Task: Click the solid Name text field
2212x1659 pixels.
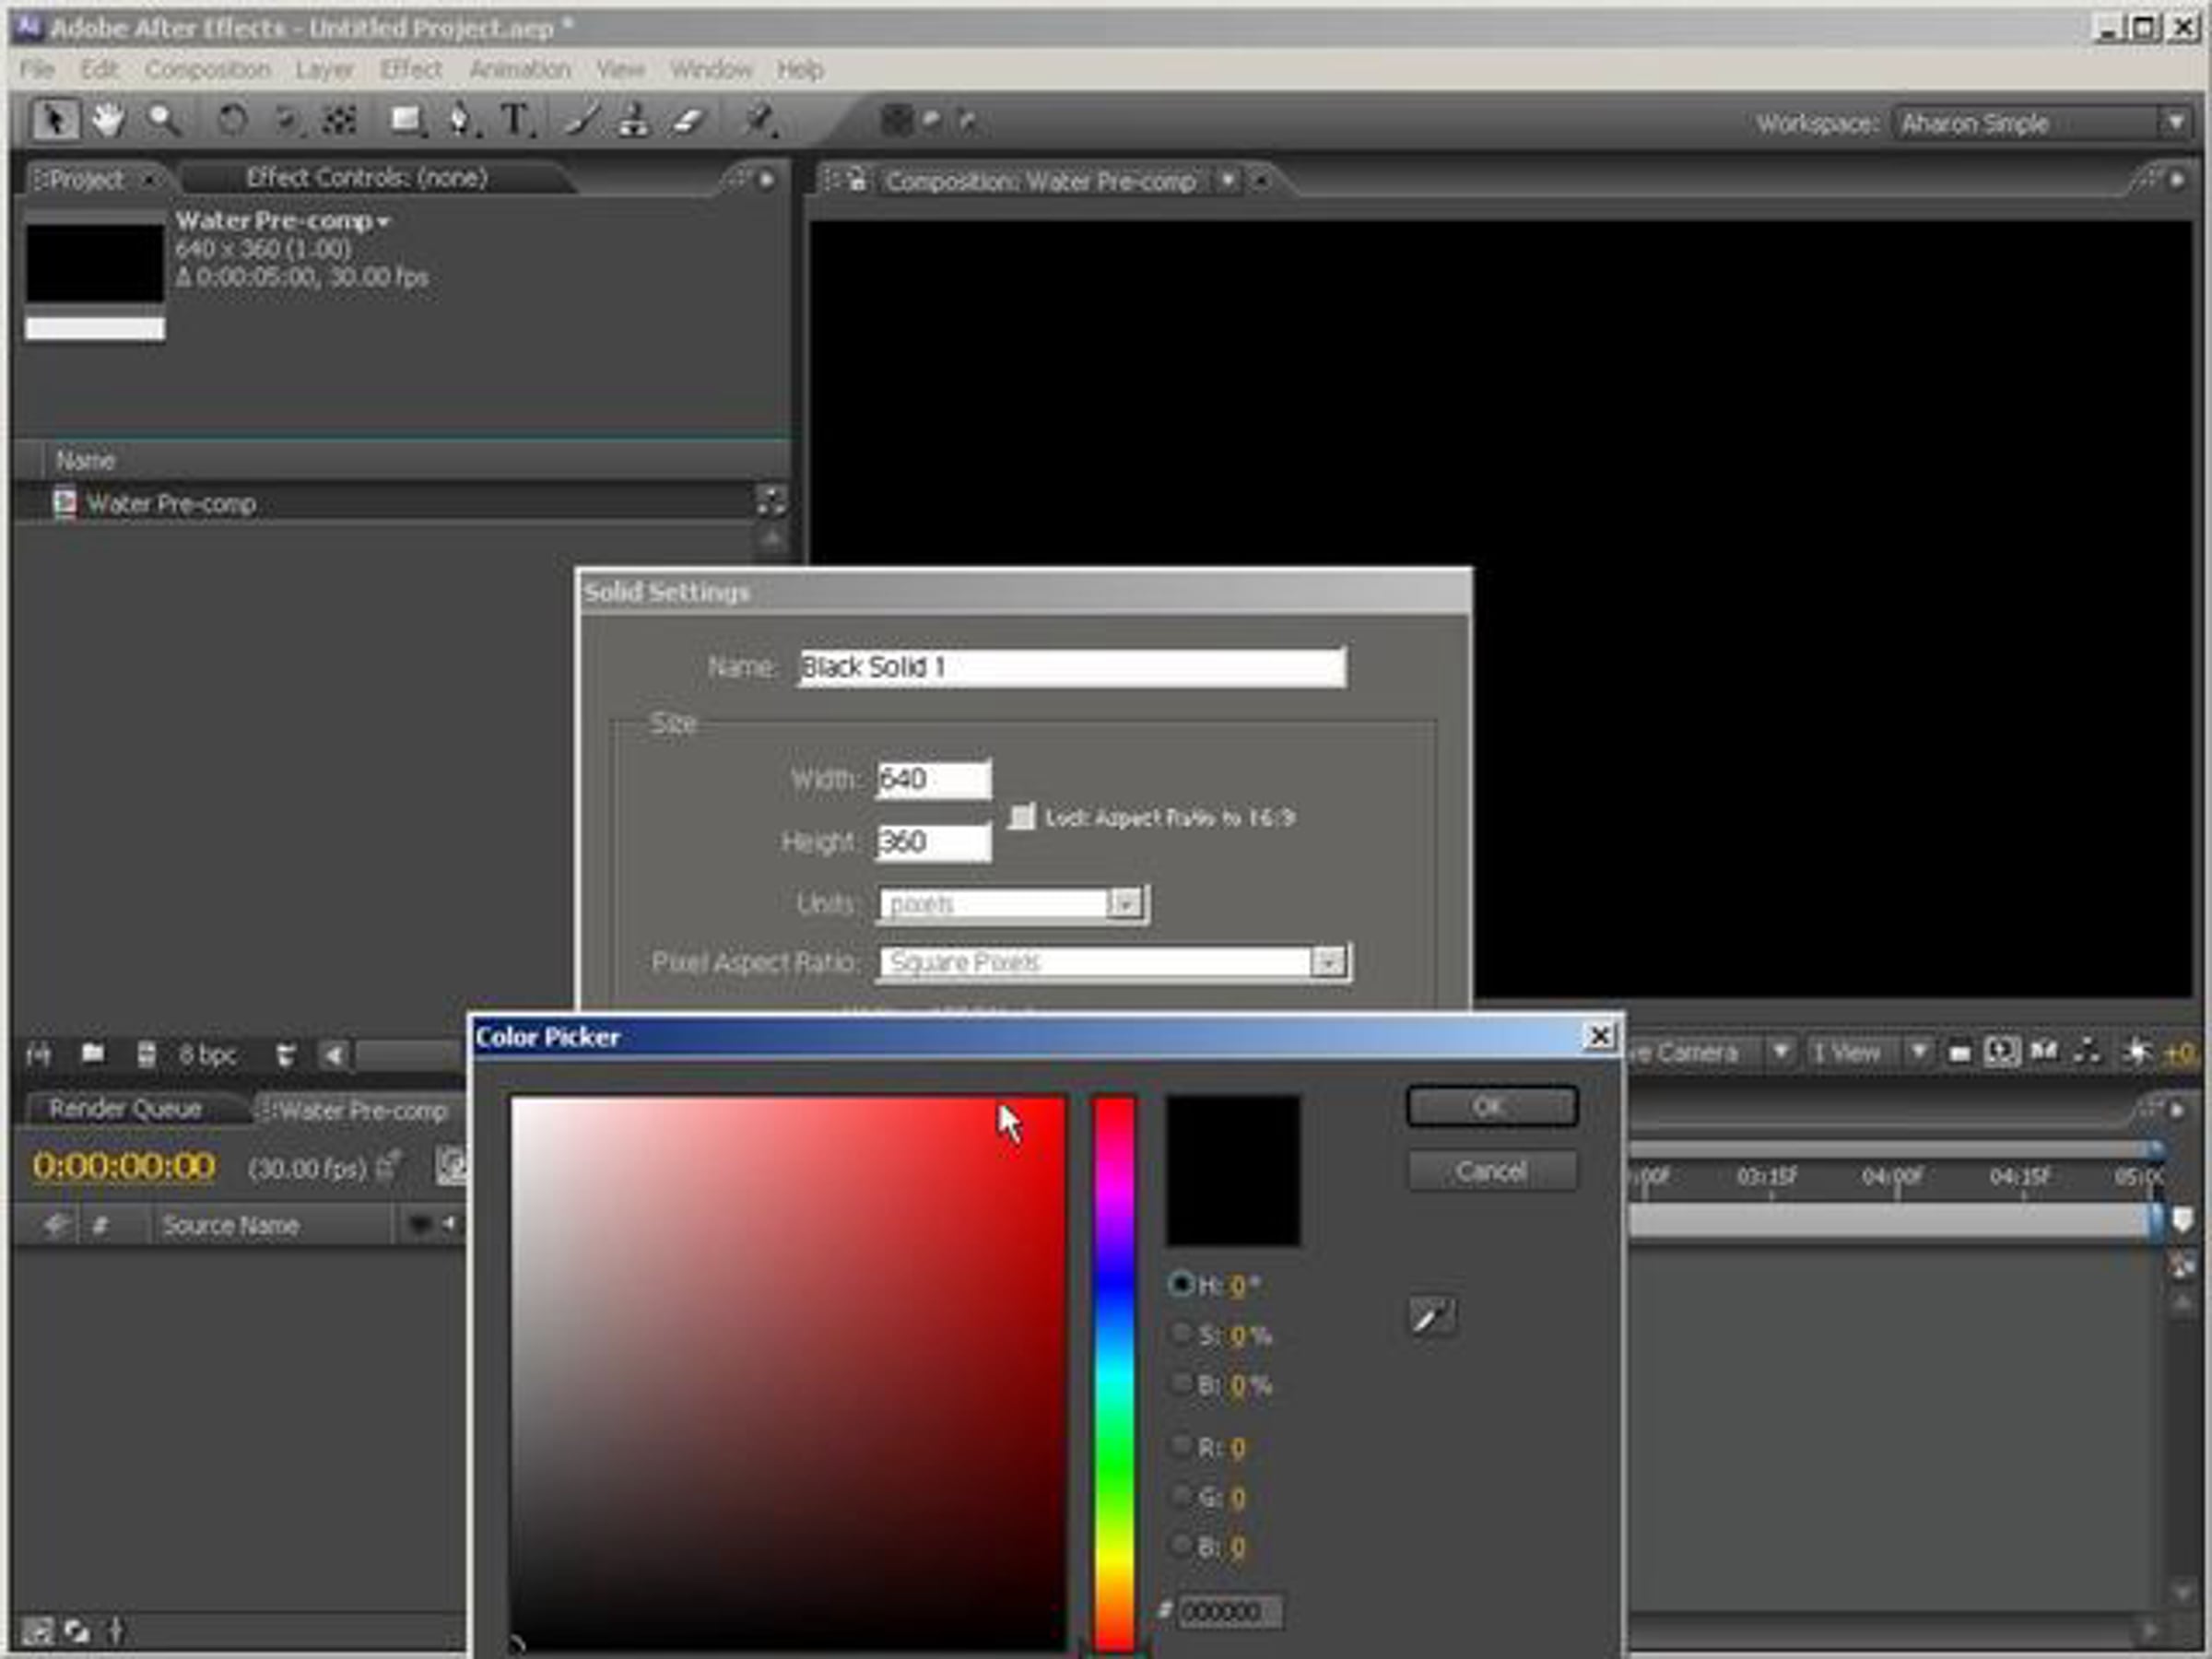Action: point(1072,667)
